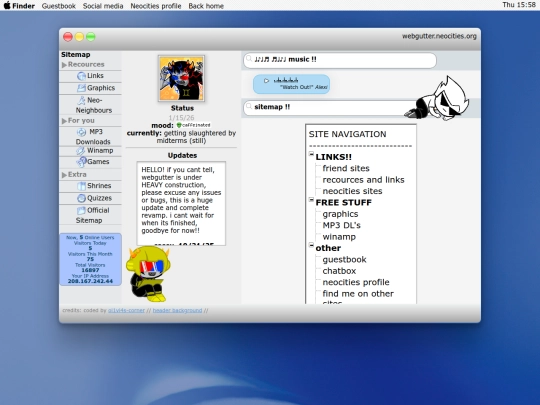Click the Shrines sidebar icon

pos(81,186)
